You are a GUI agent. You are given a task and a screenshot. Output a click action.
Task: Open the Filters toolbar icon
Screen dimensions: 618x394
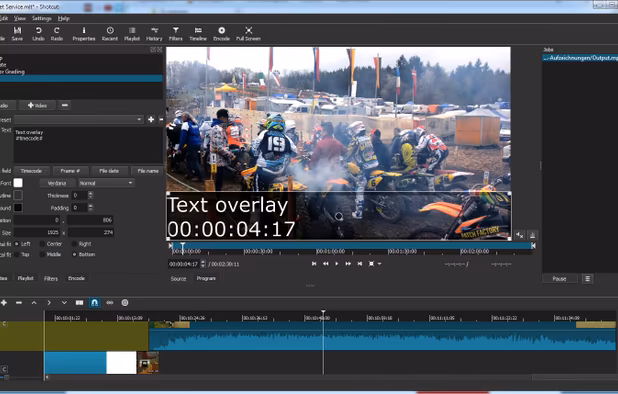click(x=175, y=34)
